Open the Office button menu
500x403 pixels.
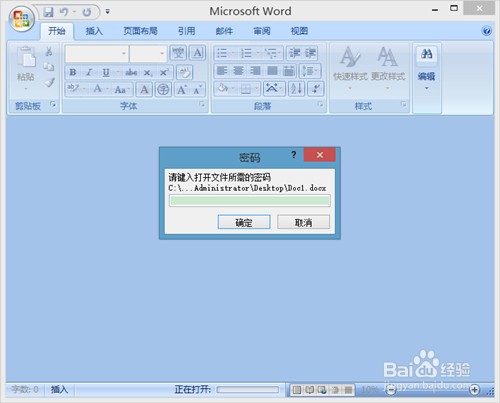pyautogui.click(x=21, y=18)
